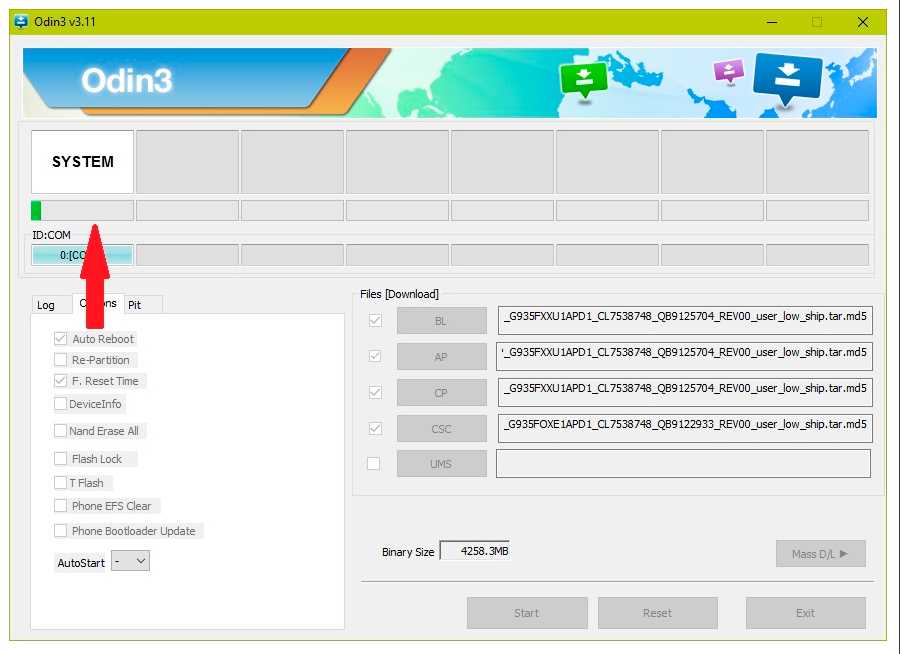Screen dimensions: 900x654
Task: Uncheck the checkbox beside the AP button
Action: tap(375, 356)
